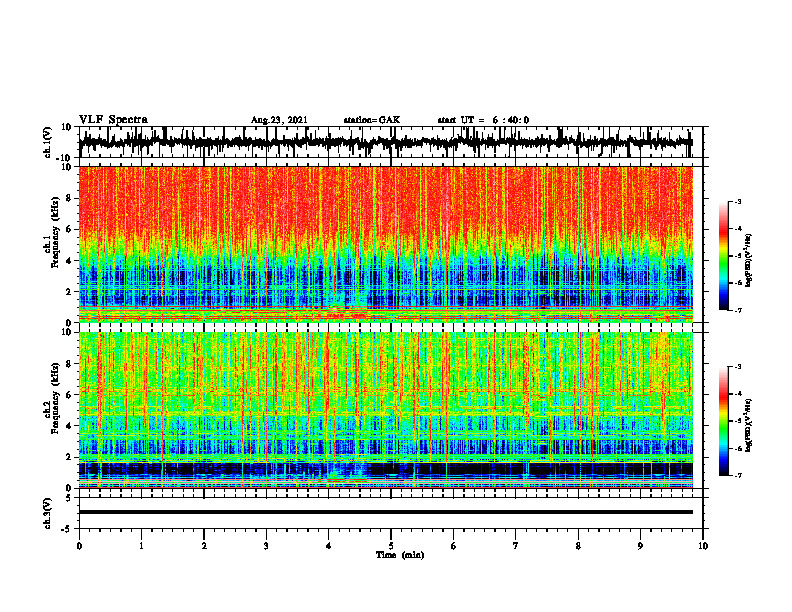Image resolution: width=792 pixels, height=612 pixels.
Task: Click the "station=GAK" label
Action: click(x=372, y=120)
